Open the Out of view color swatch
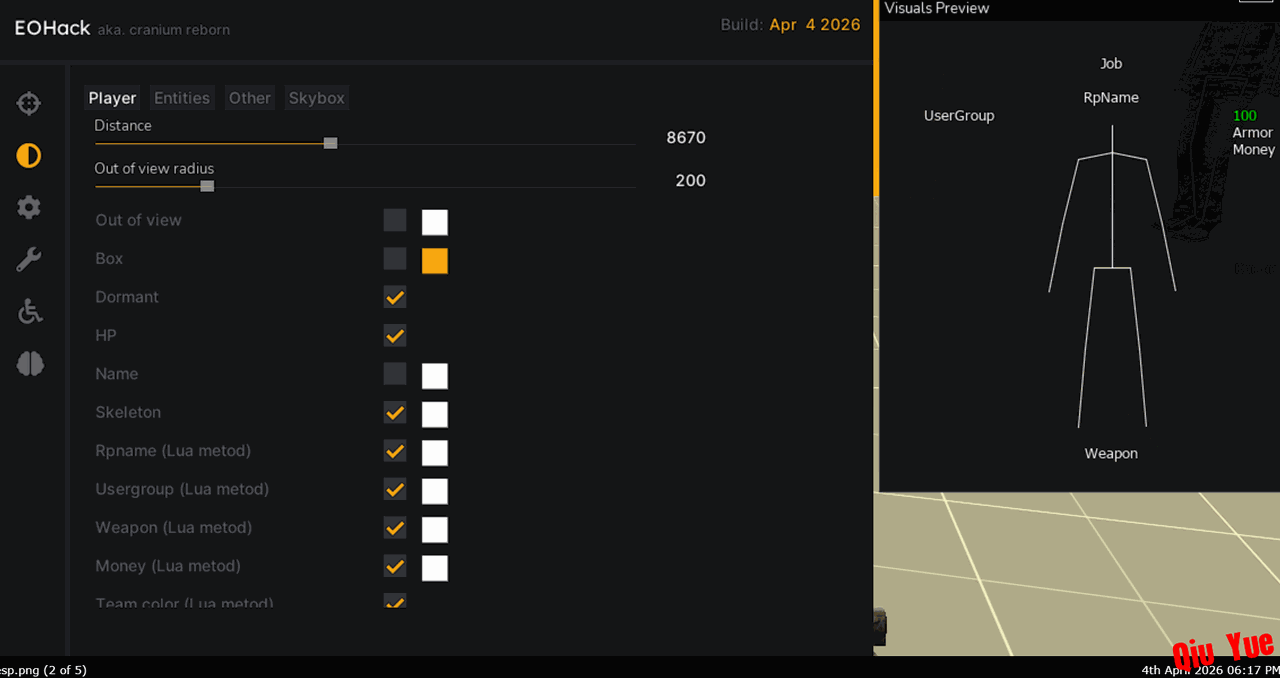This screenshot has height=678, width=1280. [435, 222]
